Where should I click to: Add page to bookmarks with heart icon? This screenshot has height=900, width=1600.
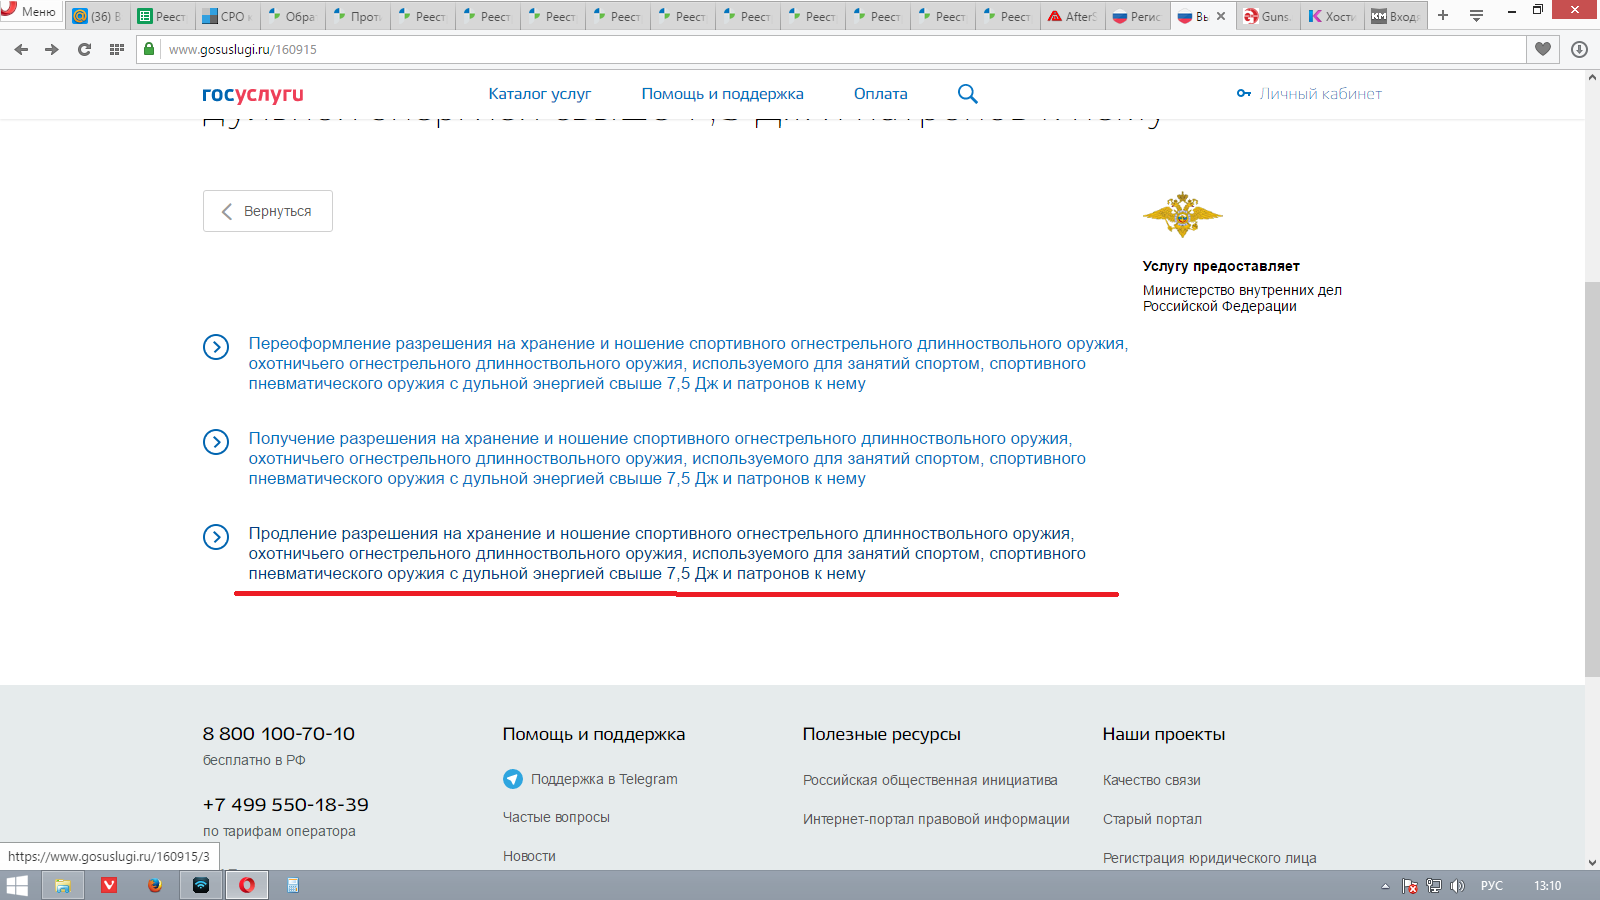(1543, 49)
